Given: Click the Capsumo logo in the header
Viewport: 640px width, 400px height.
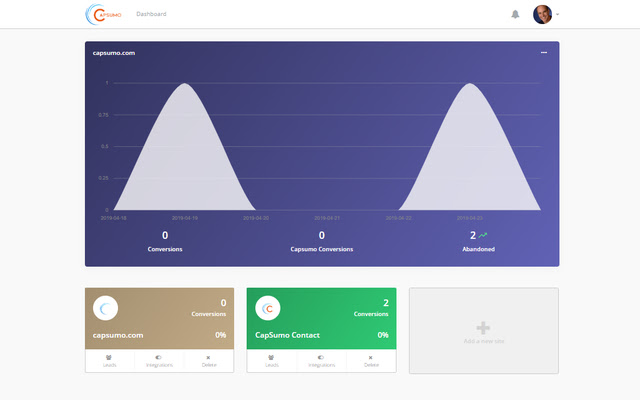Looking at the screenshot, I should [x=104, y=14].
